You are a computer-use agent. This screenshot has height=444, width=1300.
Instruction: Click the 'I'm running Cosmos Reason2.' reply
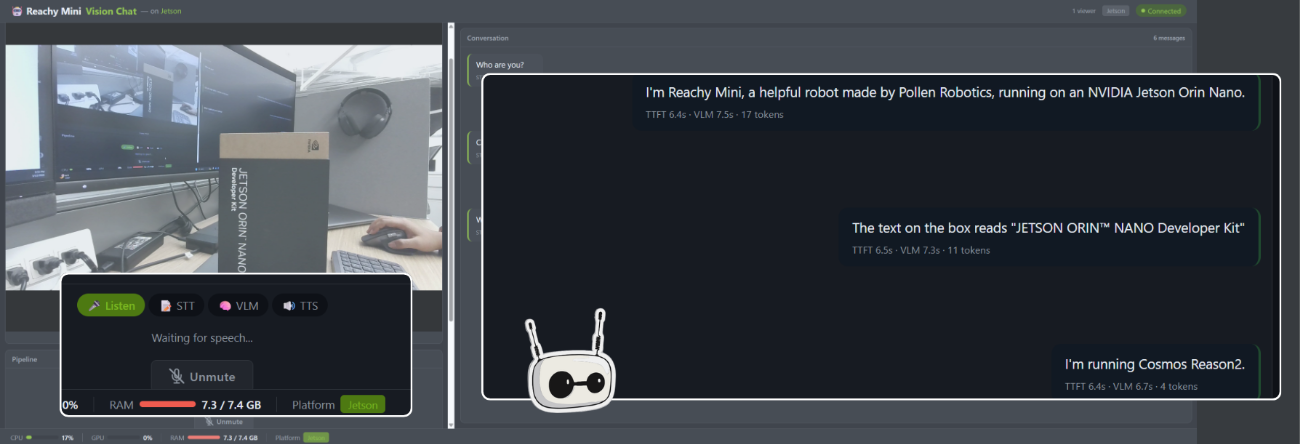coord(1155,364)
